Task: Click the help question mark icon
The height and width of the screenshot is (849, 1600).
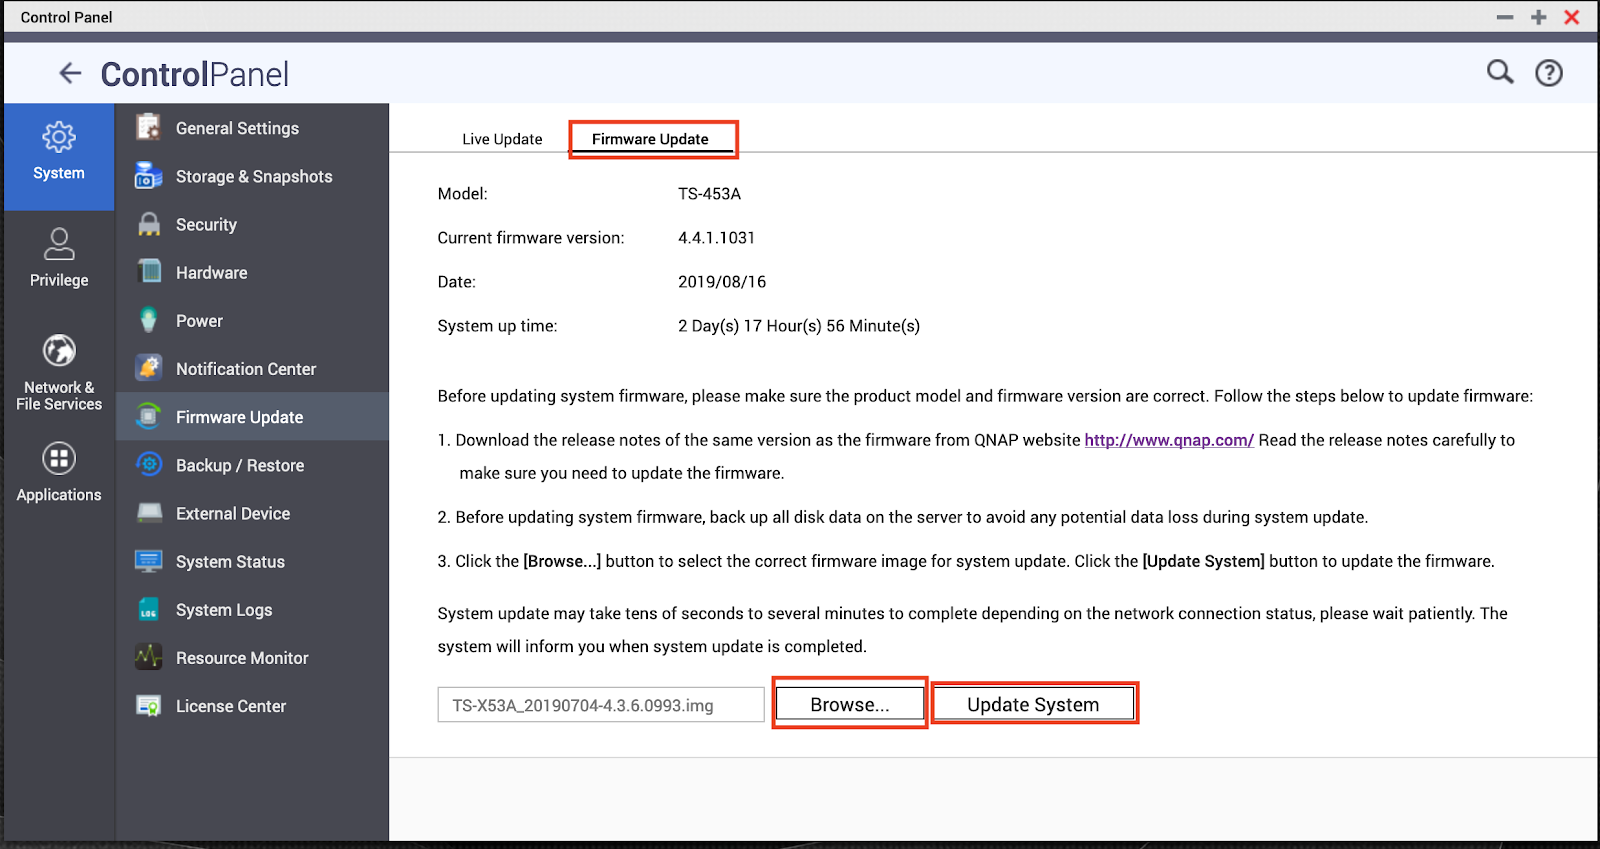Action: click(x=1548, y=73)
